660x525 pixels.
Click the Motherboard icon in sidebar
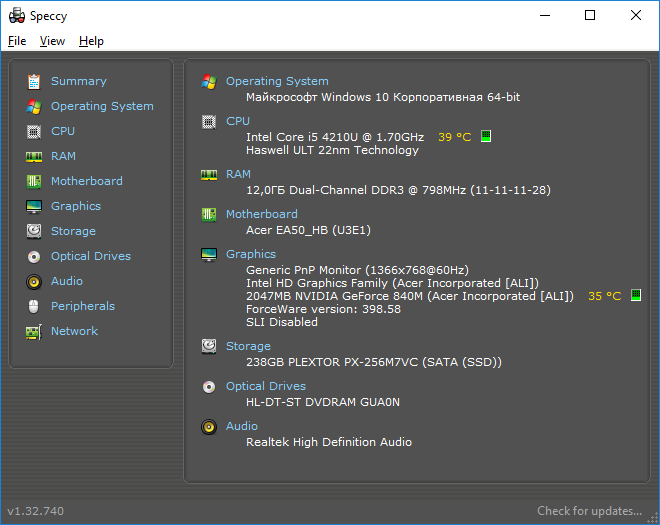click(x=34, y=181)
